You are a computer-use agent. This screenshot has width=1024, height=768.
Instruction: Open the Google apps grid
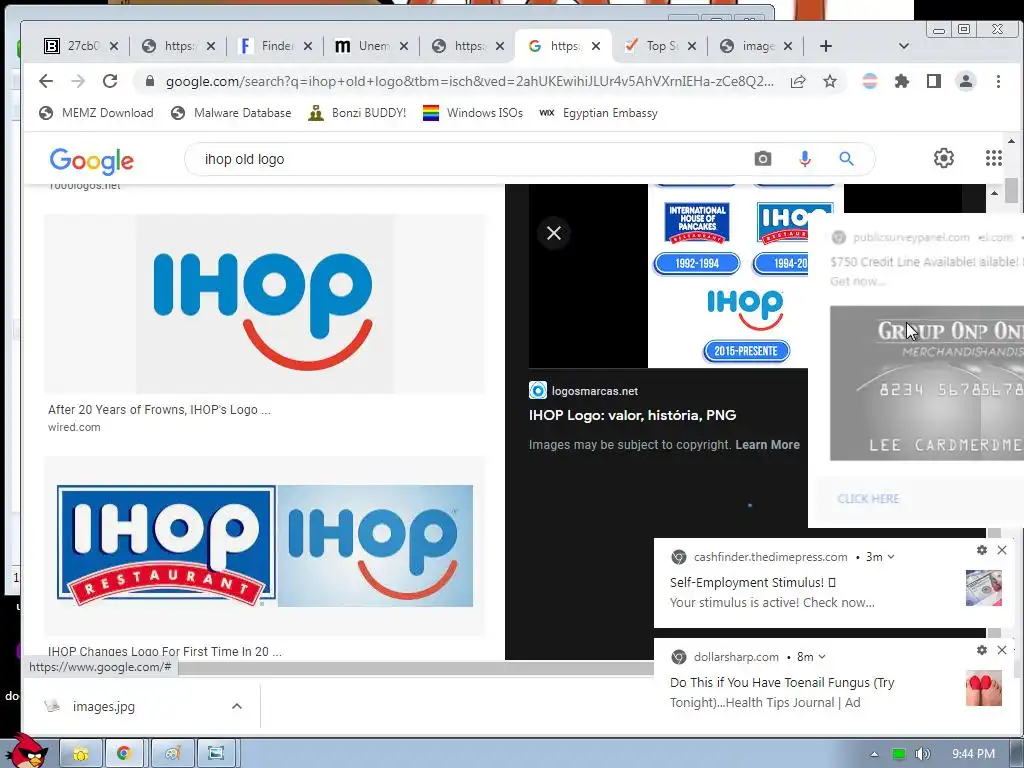tap(993, 158)
